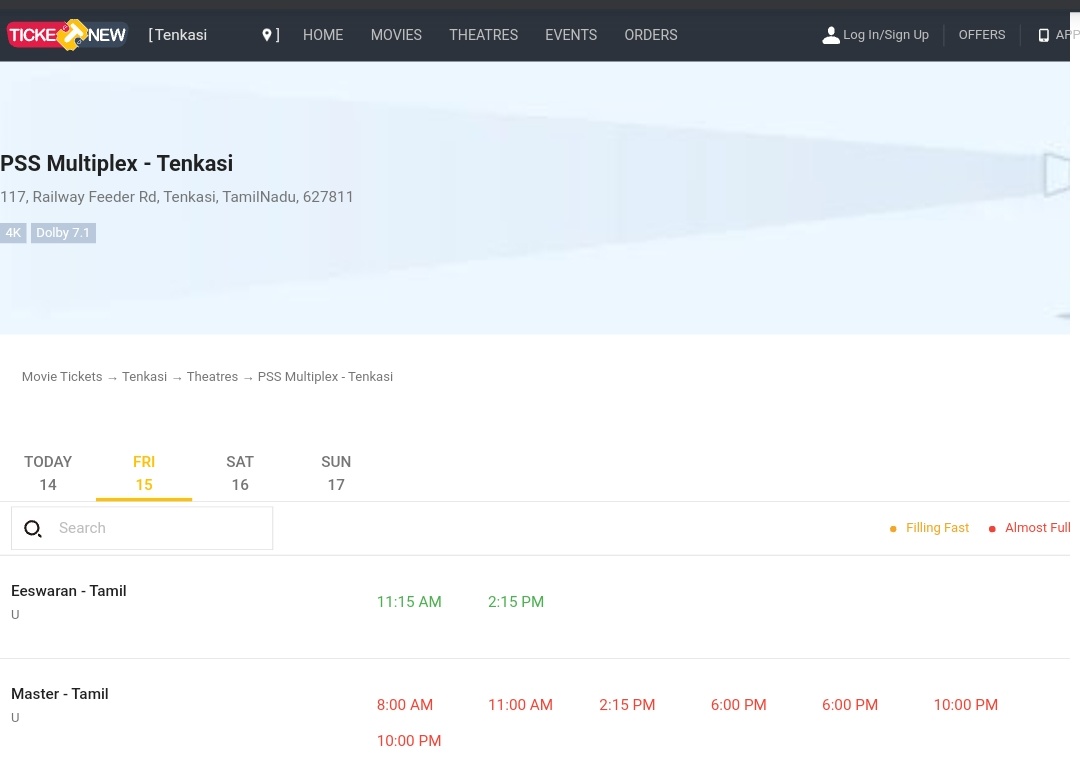Click the TicketNew logo
This screenshot has height=783, width=1080.
[x=67, y=34]
